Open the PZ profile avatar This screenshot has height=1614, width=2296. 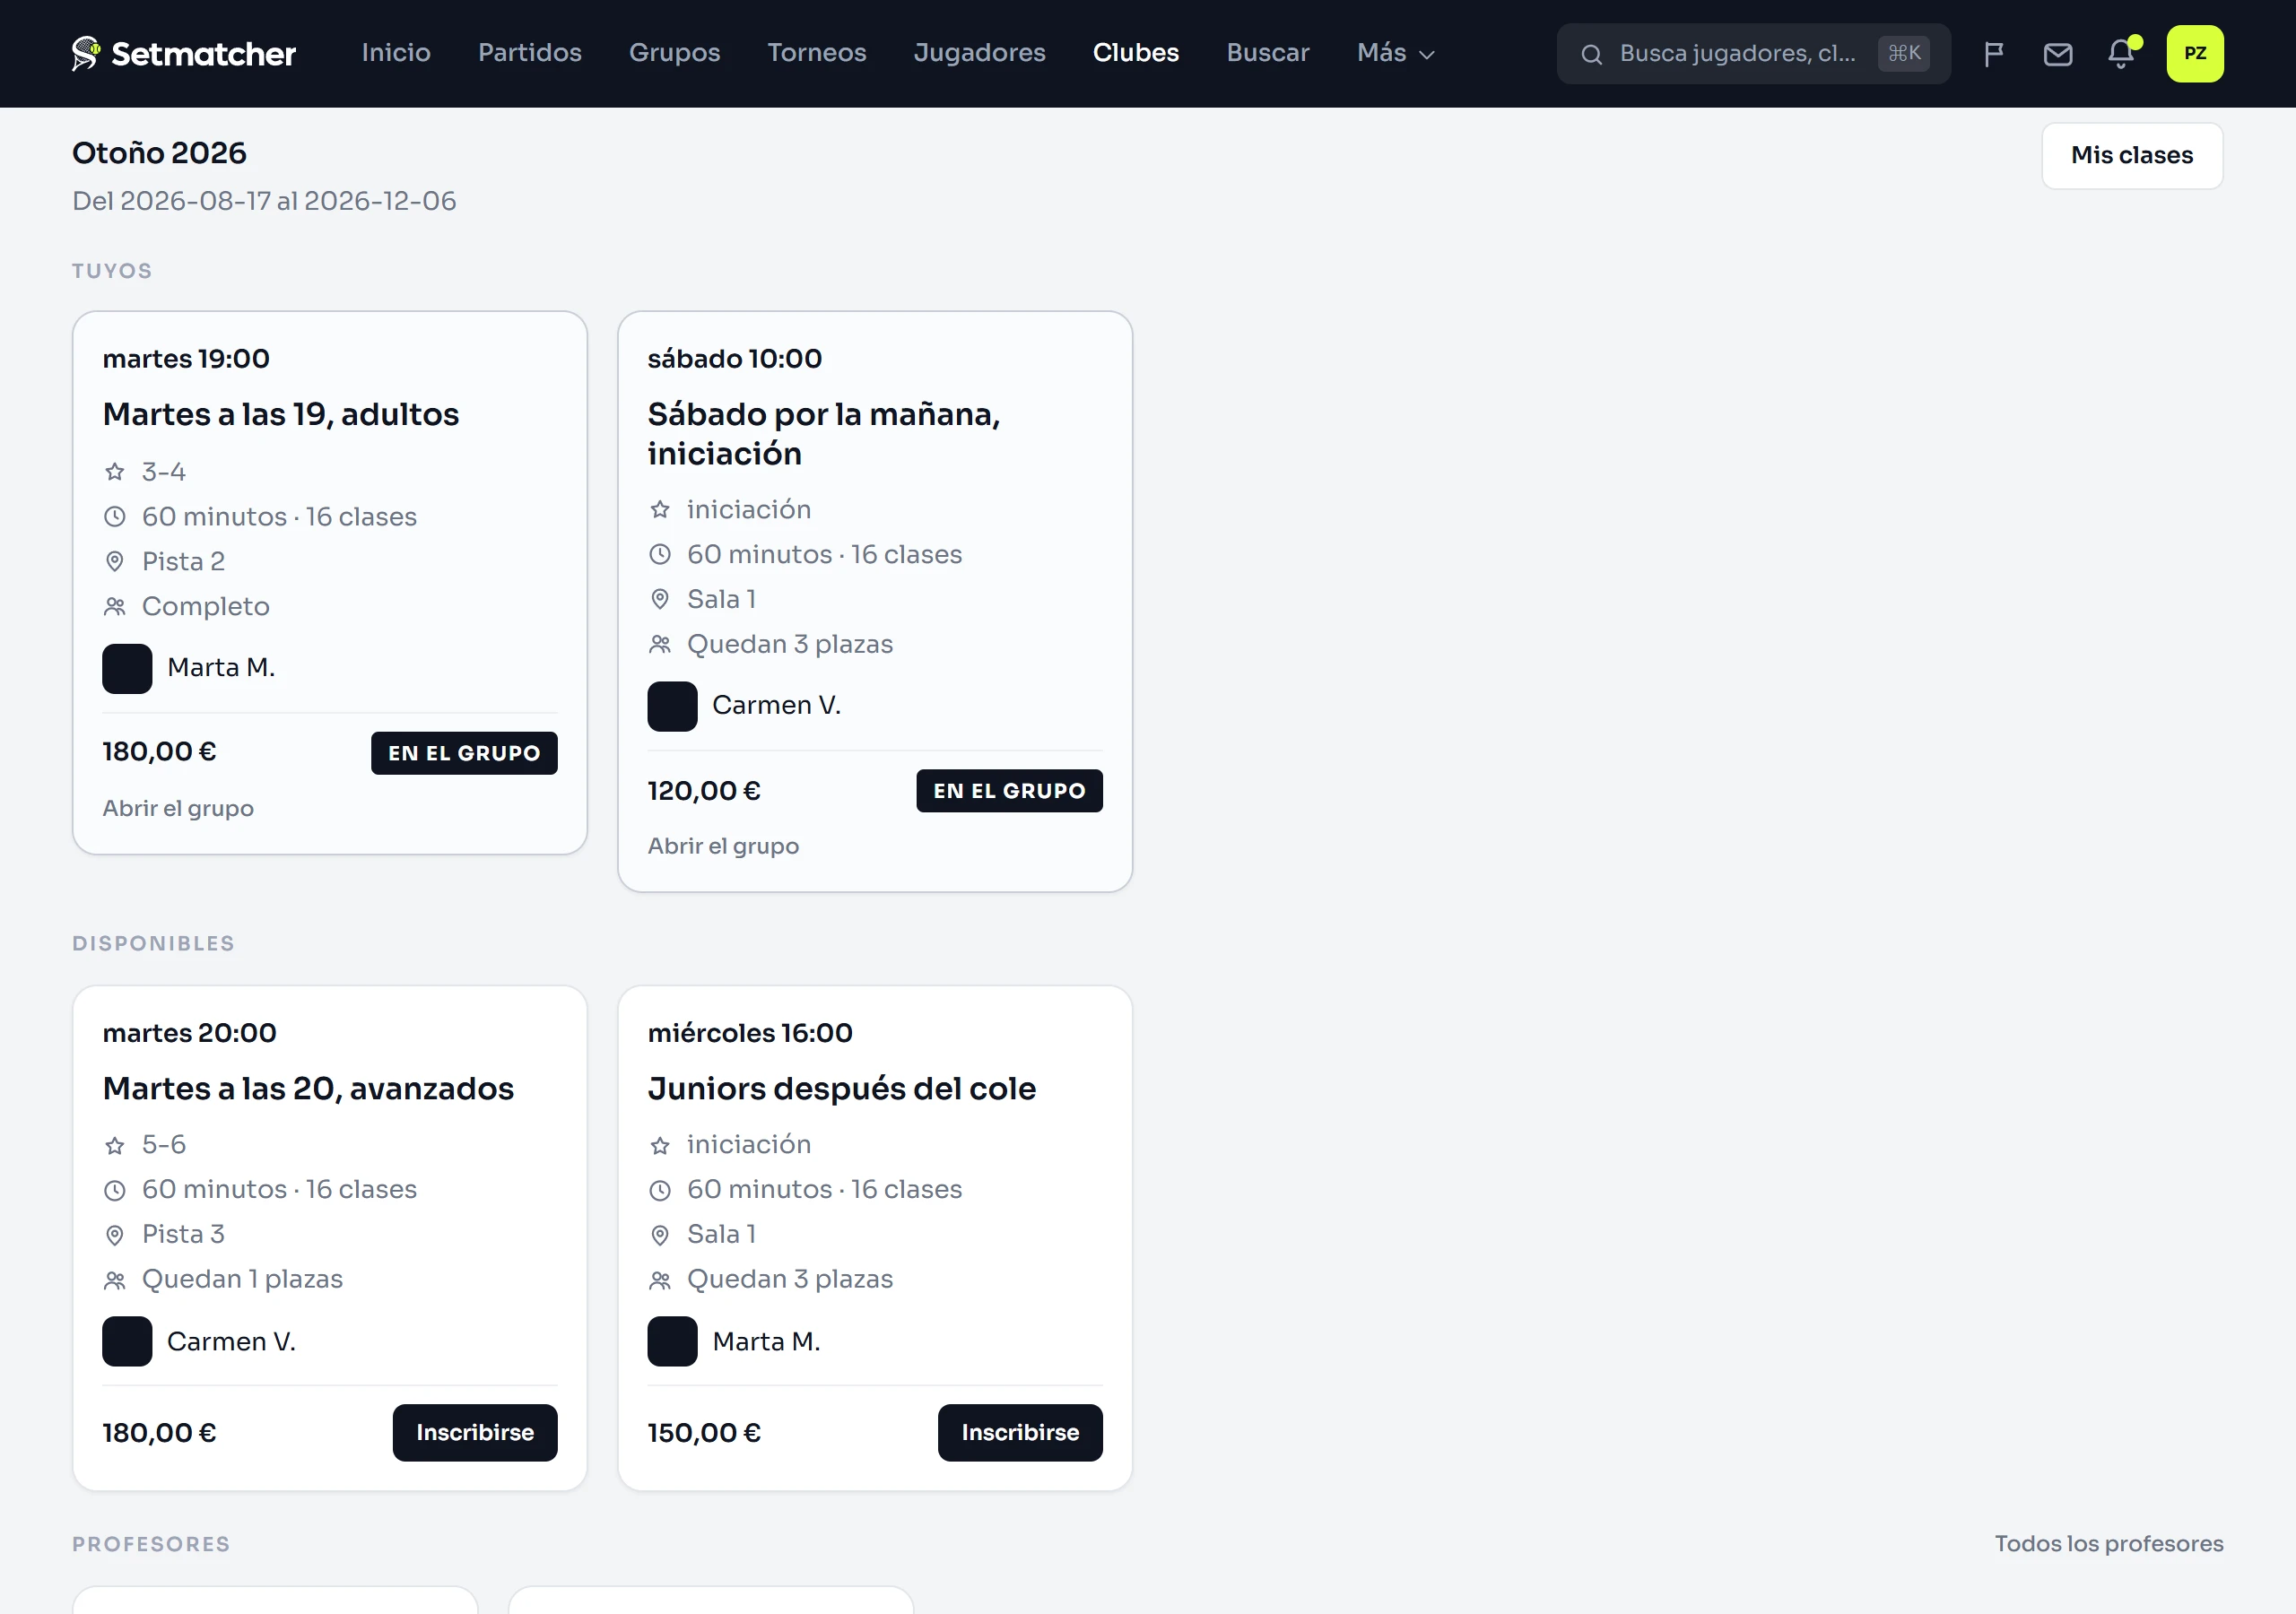click(2194, 54)
